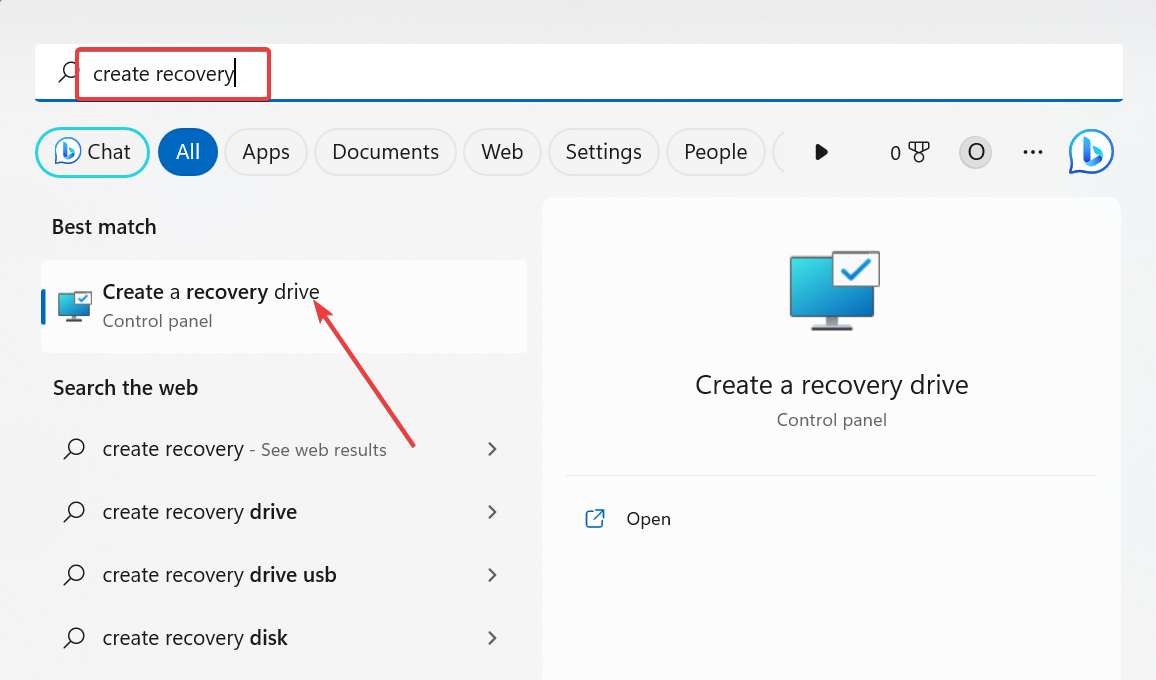1156x680 pixels.
Task: Click the recovery drive monitor icon in results
Action: [74, 306]
